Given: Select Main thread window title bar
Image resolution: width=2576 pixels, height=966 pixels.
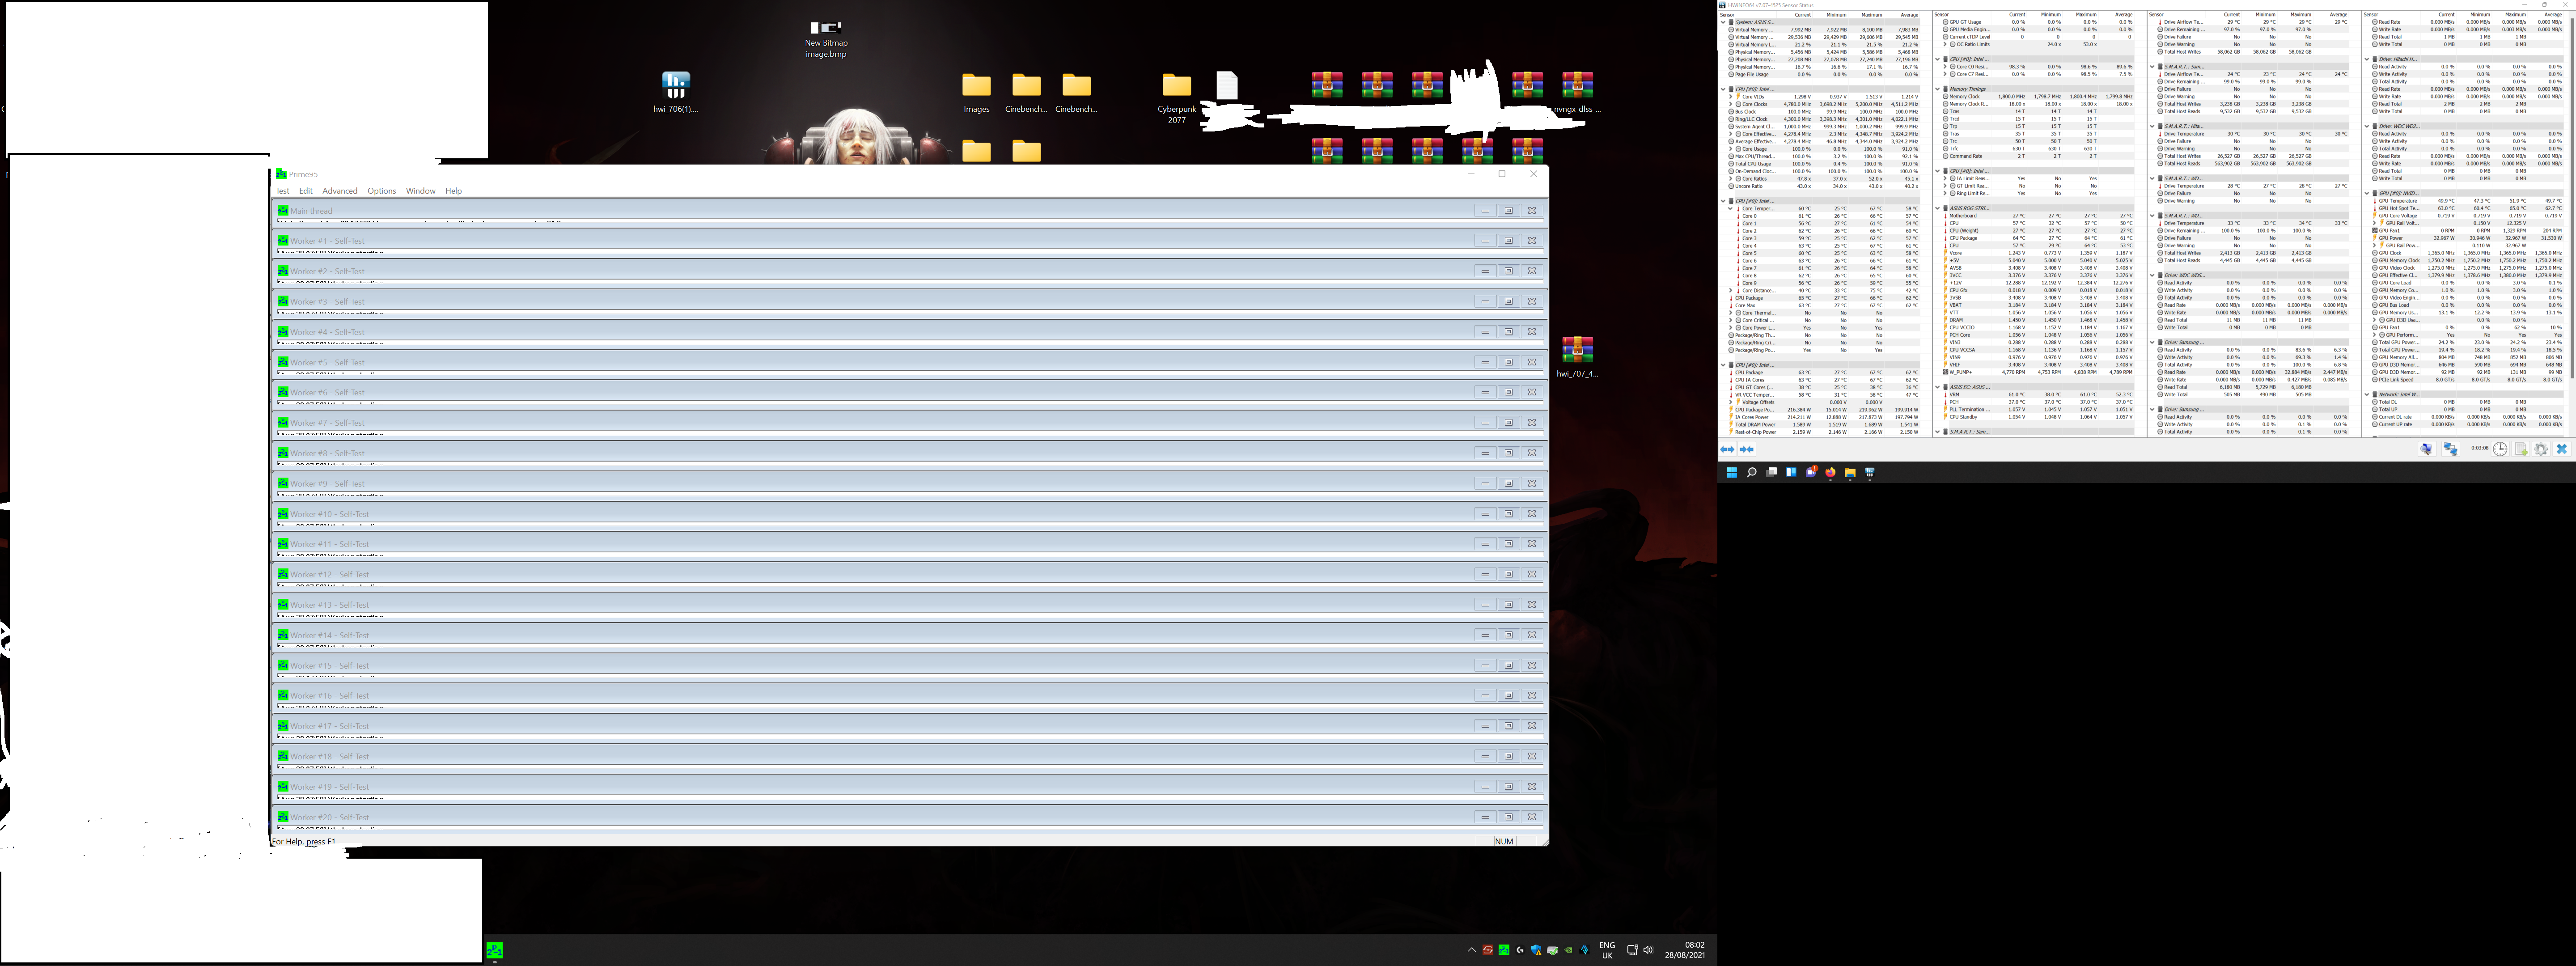Looking at the screenshot, I should click(909, 211).
